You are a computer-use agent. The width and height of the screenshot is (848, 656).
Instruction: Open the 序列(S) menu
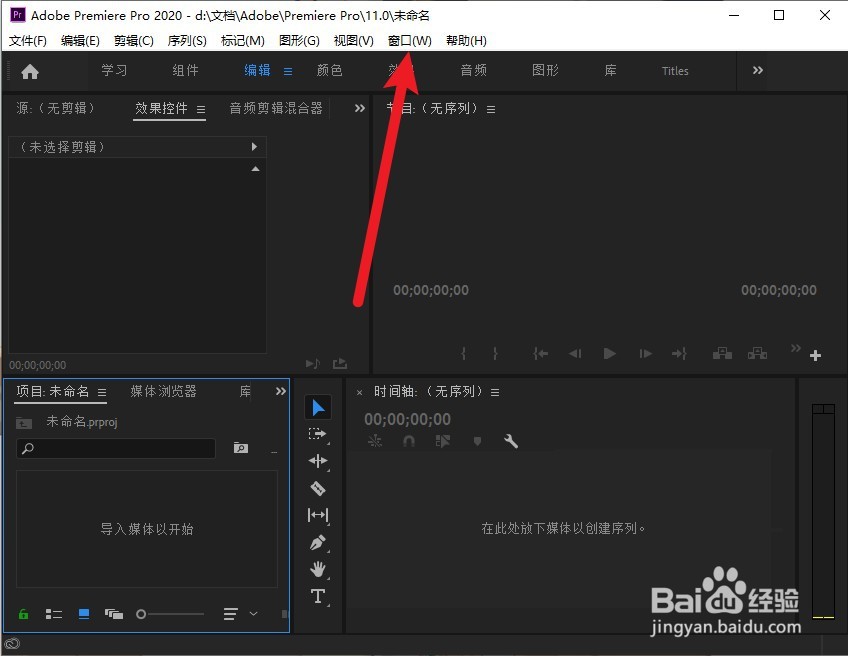(187, 41)
